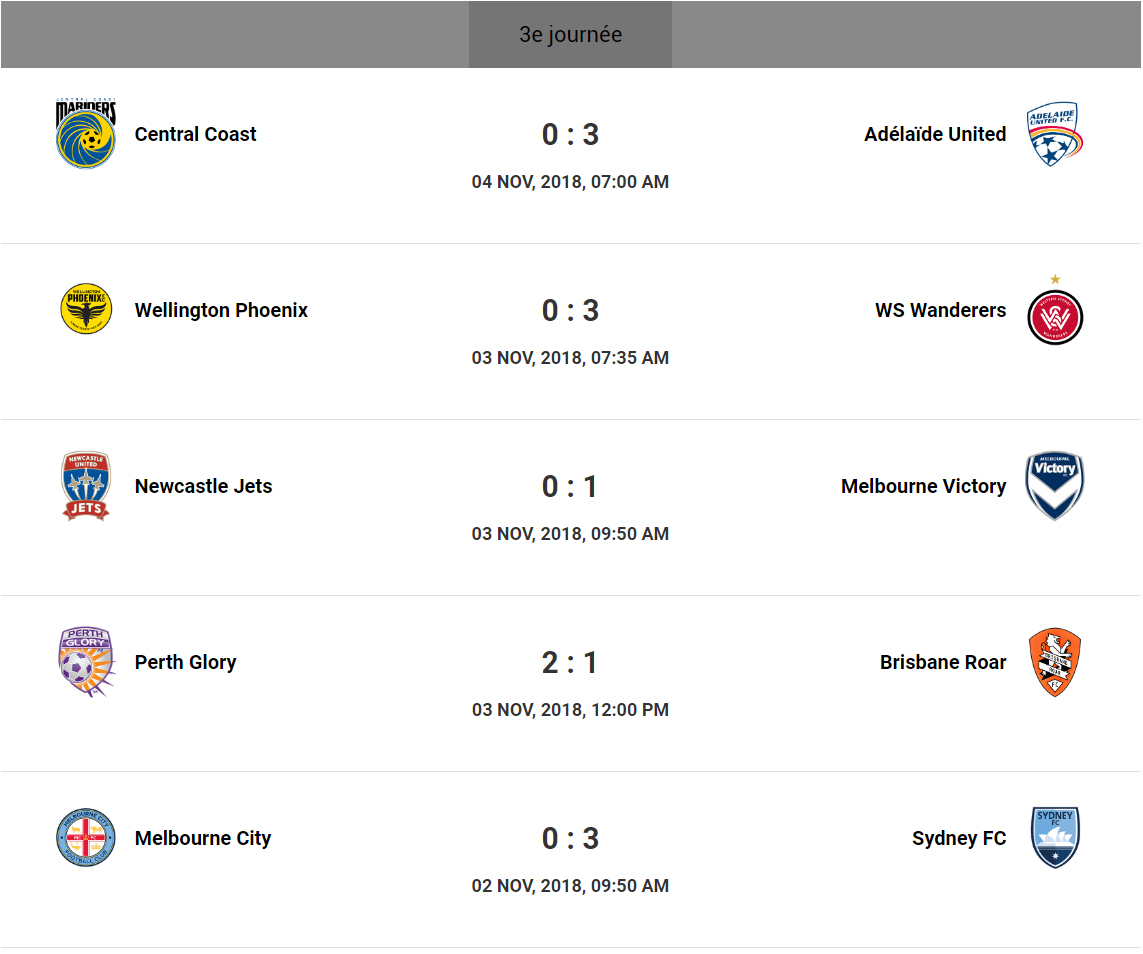Click the Wellington Phoenix logo
The image size is (1143, 954).
point(86,310)
